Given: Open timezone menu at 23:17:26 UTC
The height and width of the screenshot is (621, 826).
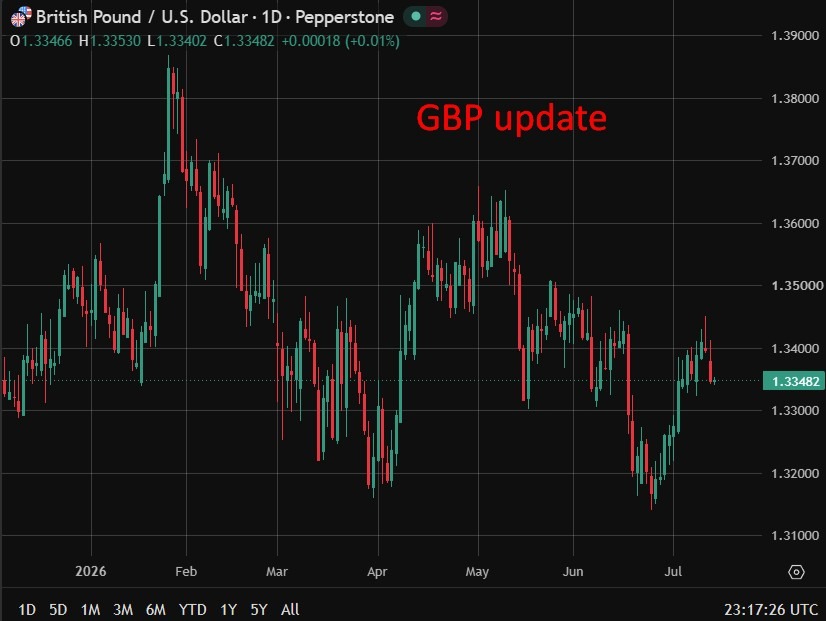Looking at the screenshot, I should 771,609.
